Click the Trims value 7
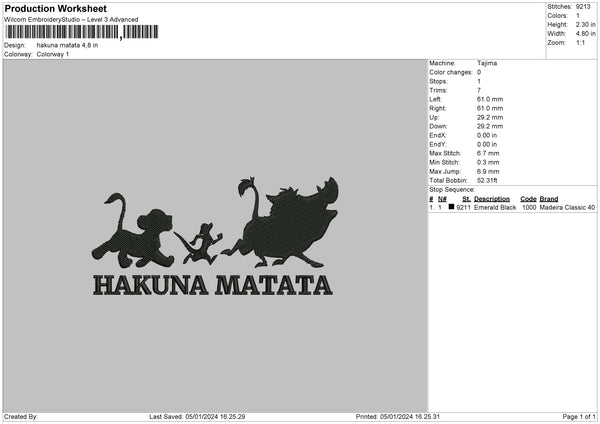600x424 pixels. click(x=479, y=90)
